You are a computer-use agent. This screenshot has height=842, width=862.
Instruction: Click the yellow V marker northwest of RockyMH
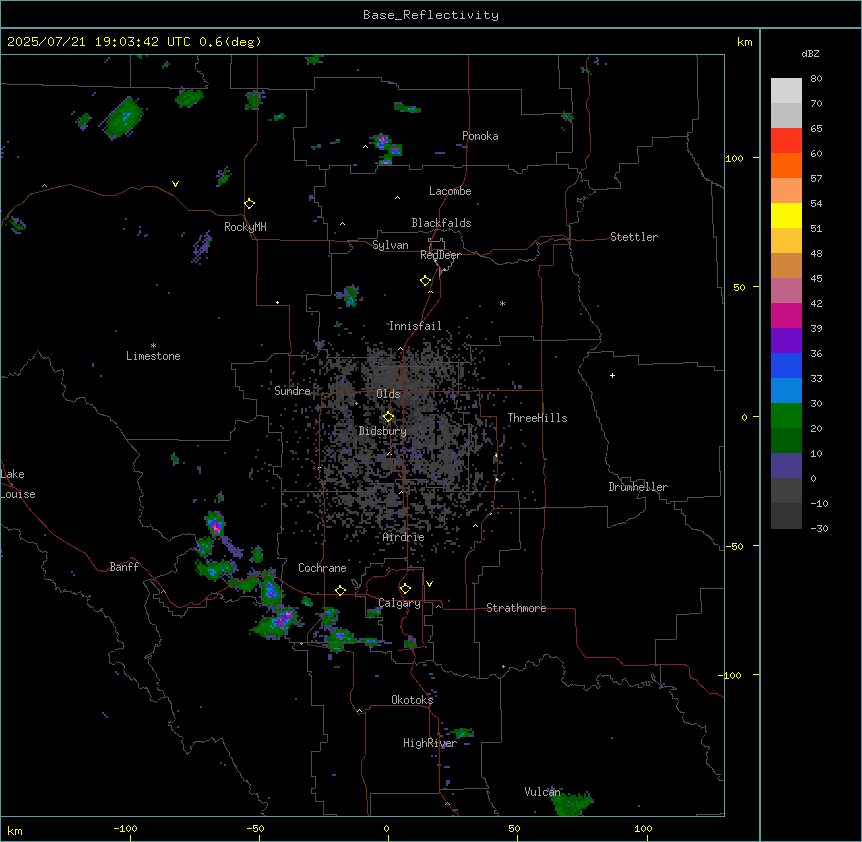(175, 184)
